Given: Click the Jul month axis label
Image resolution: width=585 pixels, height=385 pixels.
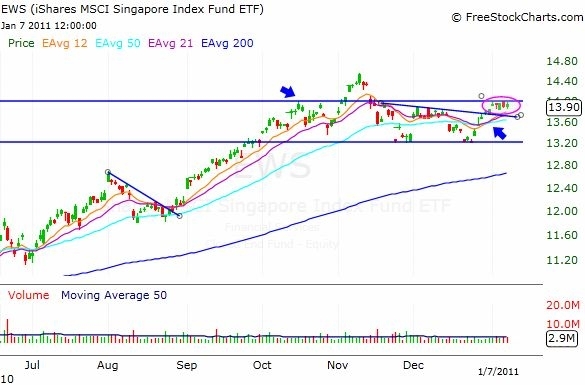Looking at the screenshot, I should pyautogui.click(x=32, y=365).
